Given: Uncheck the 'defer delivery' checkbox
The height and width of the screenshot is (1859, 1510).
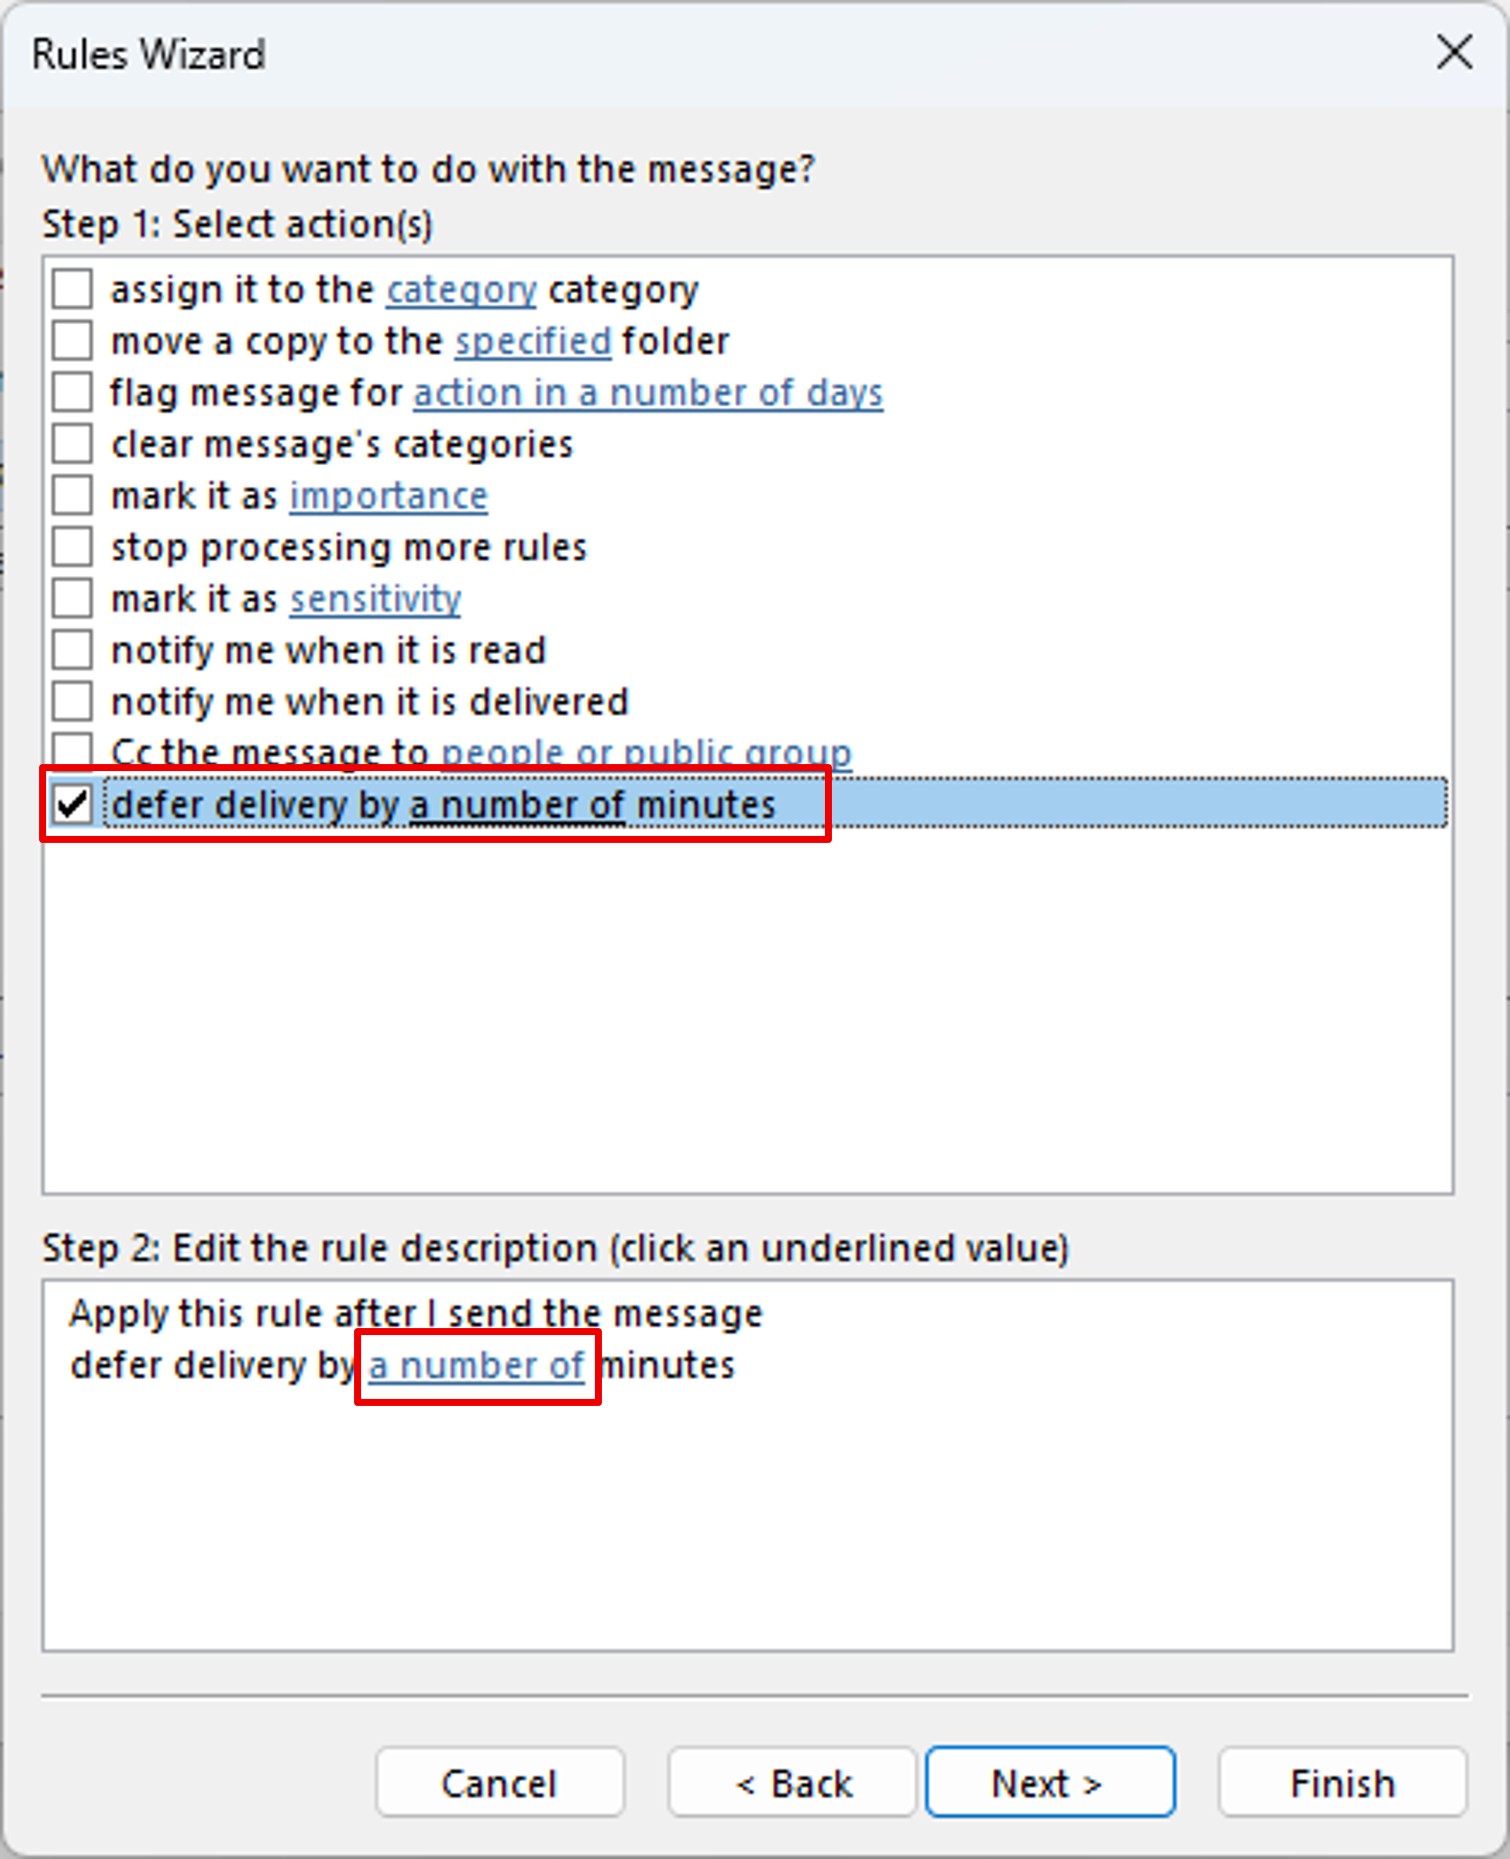Looking at the screenshot, I should (x=73, y=804).
